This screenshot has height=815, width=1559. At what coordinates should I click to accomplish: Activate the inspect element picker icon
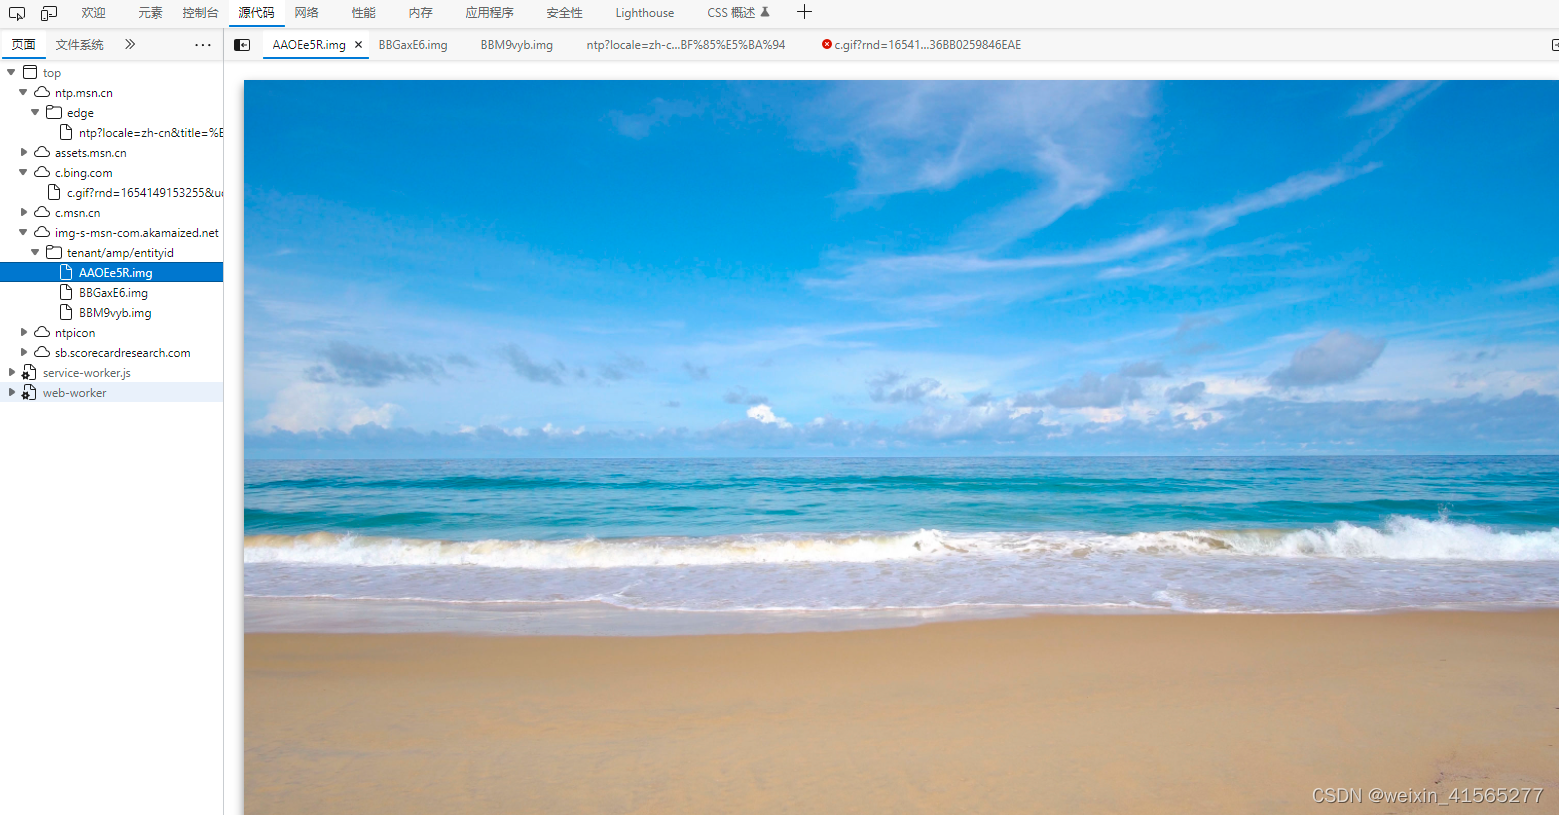click(17, 13)
